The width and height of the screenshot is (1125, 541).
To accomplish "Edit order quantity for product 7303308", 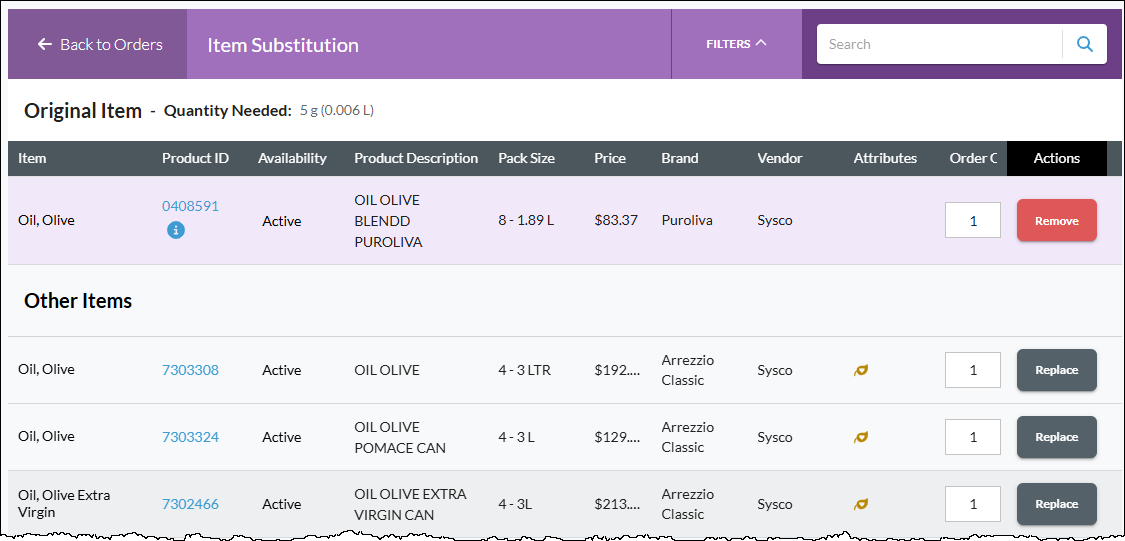I will (x=973, y=370).
